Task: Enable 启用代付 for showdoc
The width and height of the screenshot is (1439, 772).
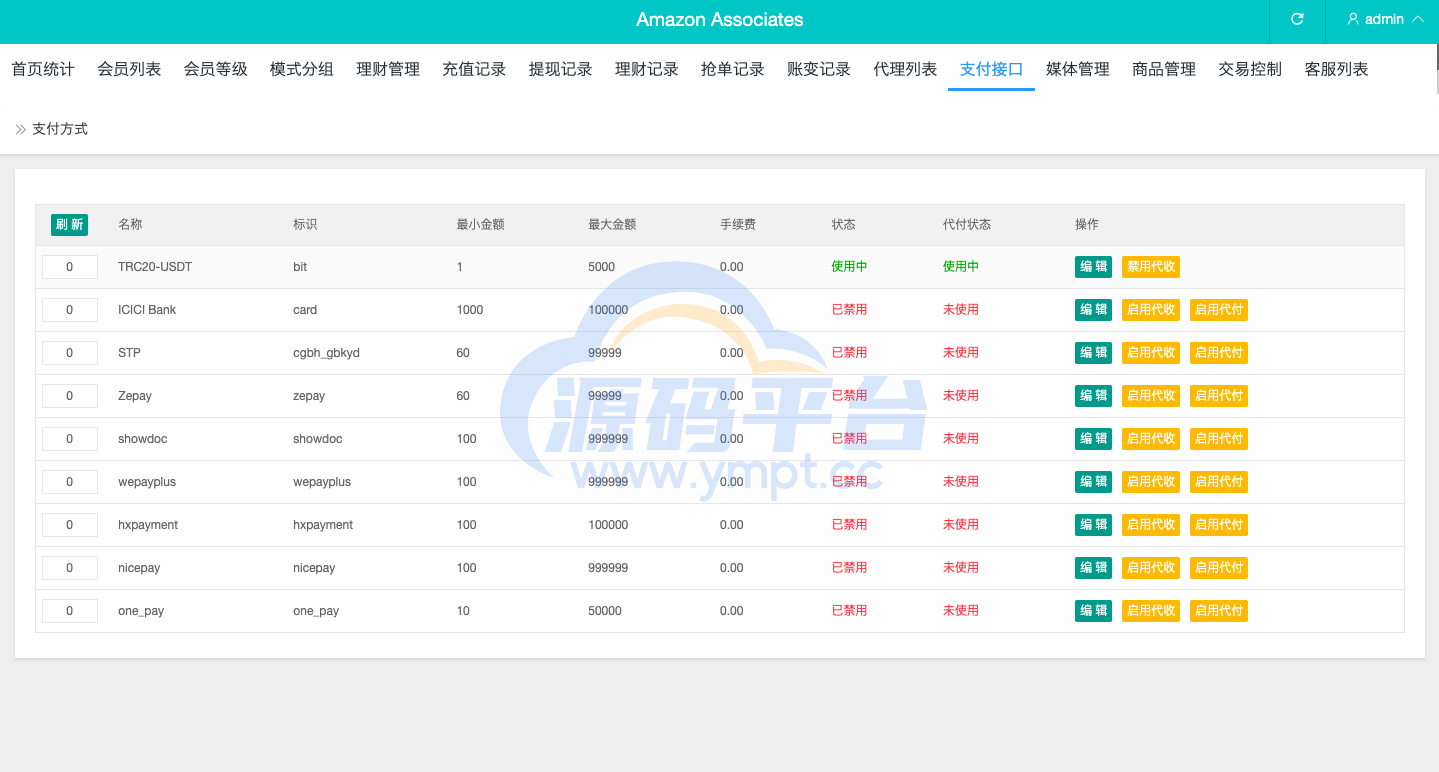Action: coord(1219,439)
